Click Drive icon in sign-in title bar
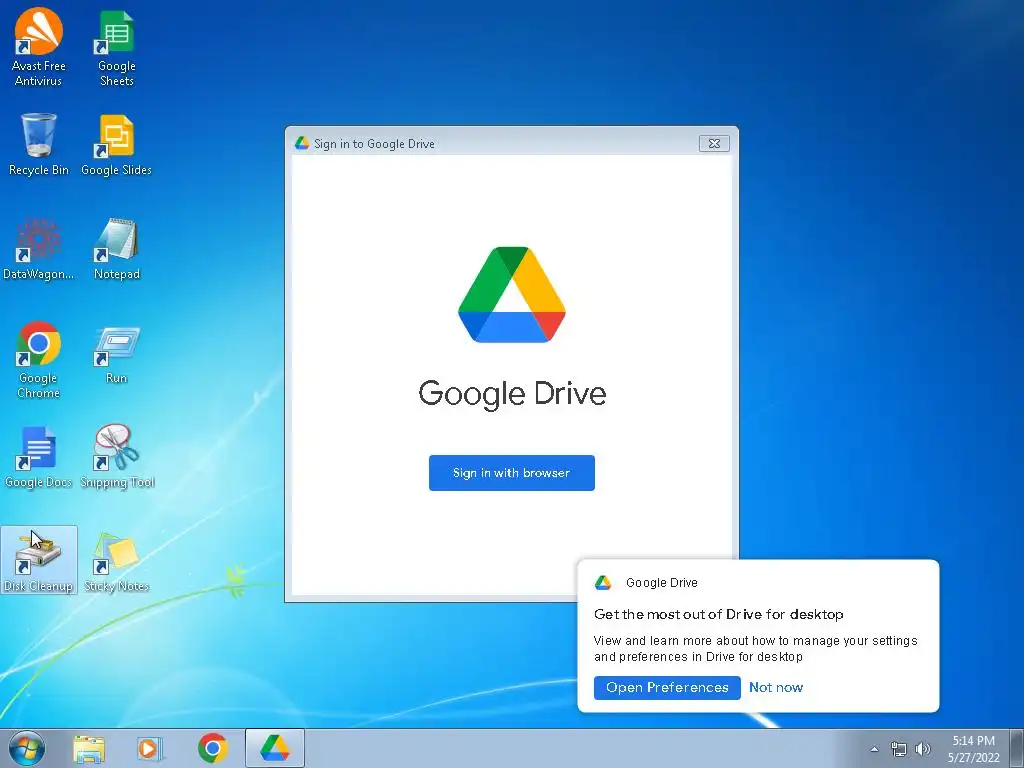Viewport: 1024px width, 768px height. [302, 143]
